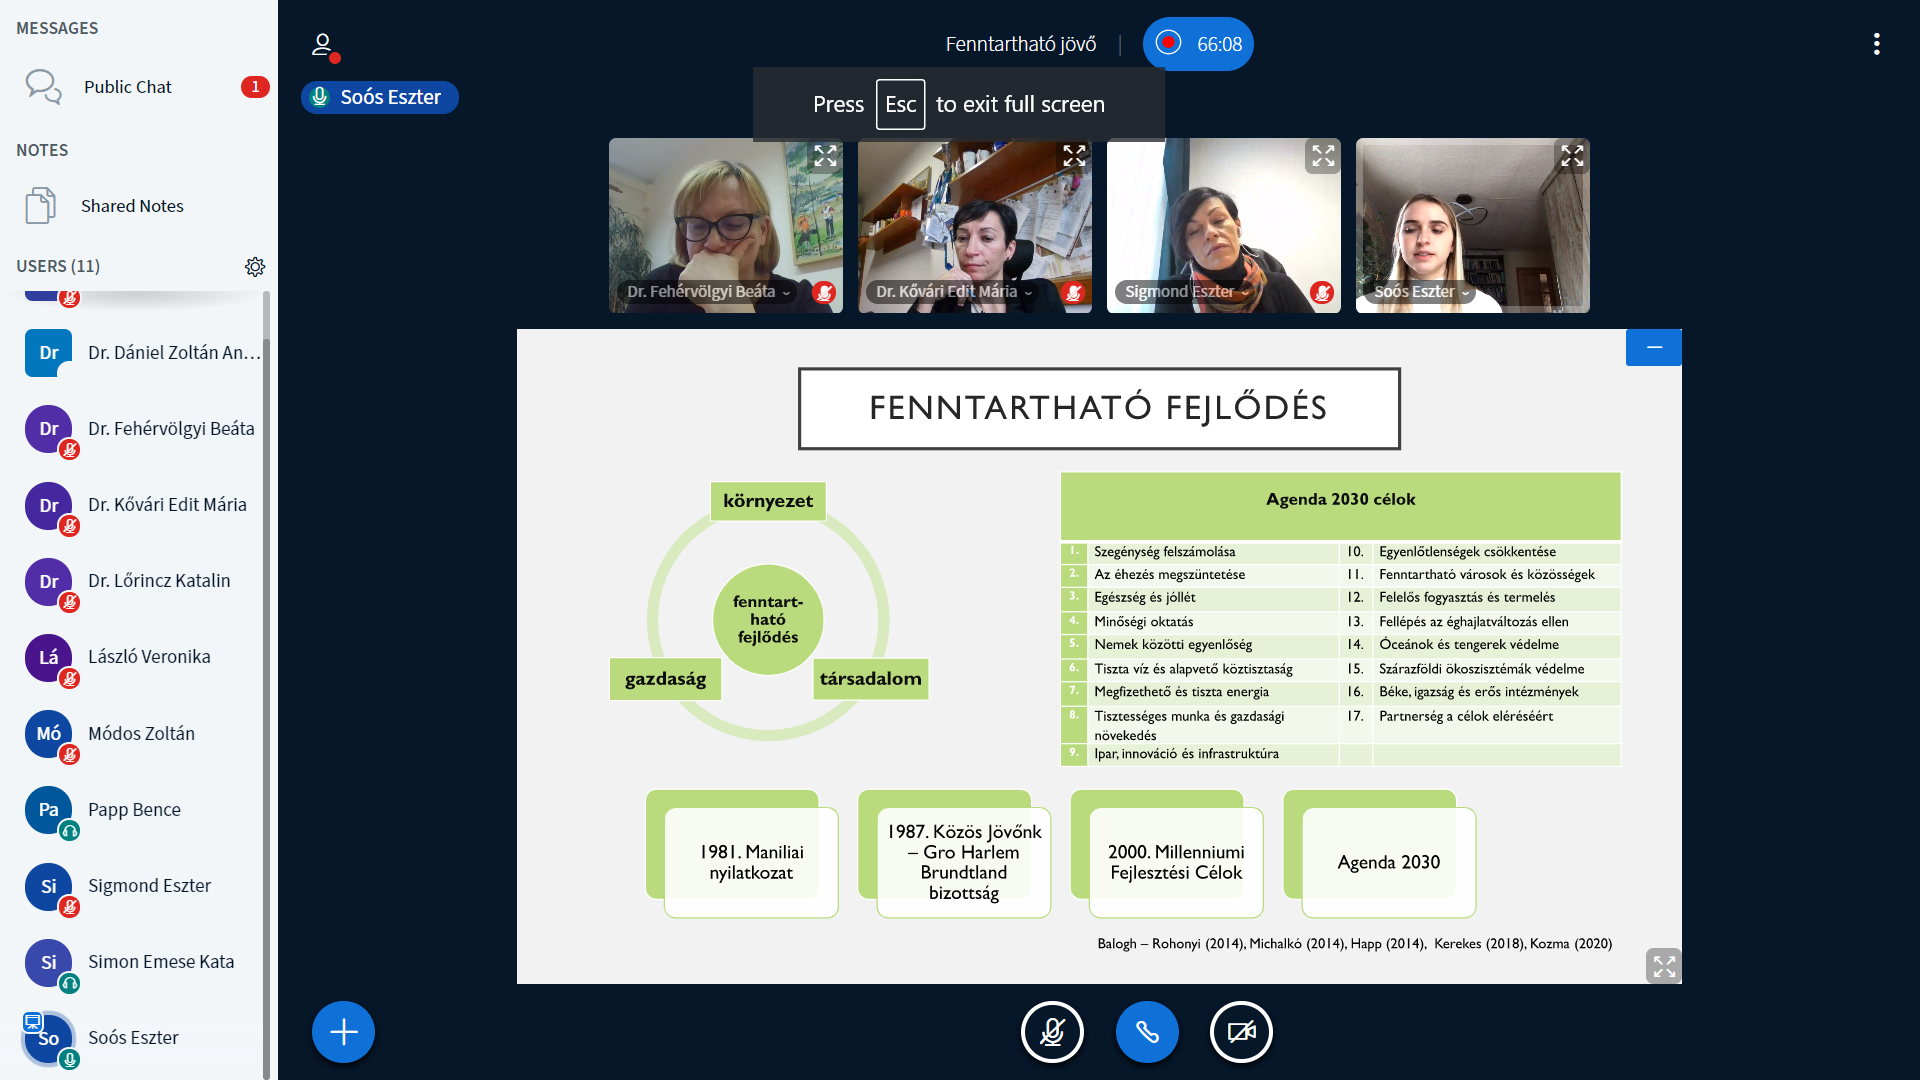Click the blue plus actions button
The image size is (1920, 1080).
pyautogui.click(x=343, y=1032)
